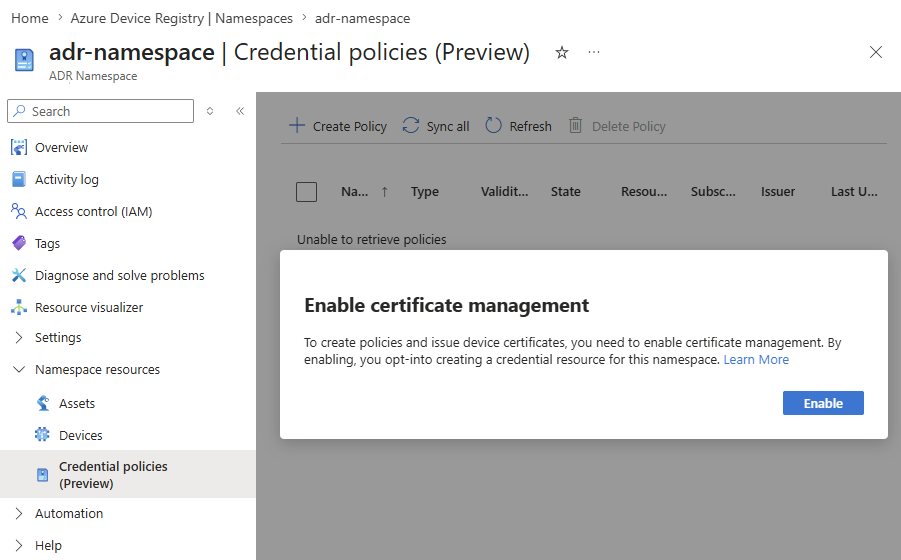Go to Azure Device Registry | Namespaces breadcrumb
The width and height of the screenshot is (901, 560).
click(182, 18)
